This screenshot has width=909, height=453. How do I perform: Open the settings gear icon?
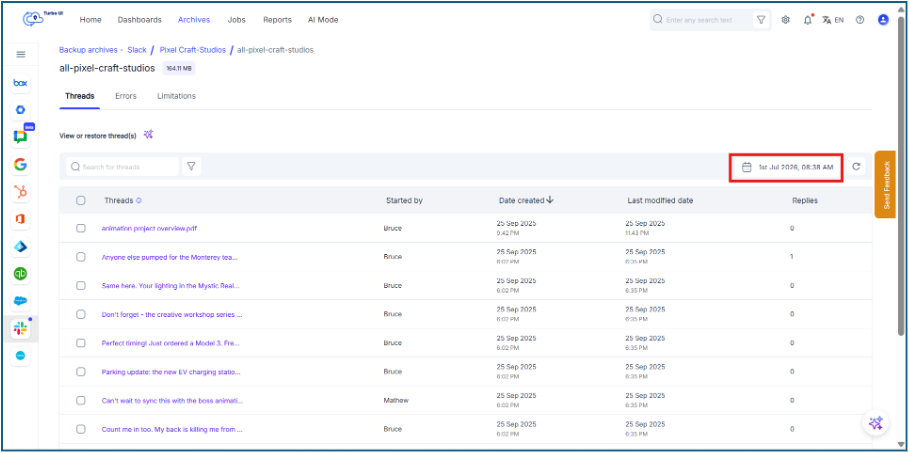click(x=786, y=20)
